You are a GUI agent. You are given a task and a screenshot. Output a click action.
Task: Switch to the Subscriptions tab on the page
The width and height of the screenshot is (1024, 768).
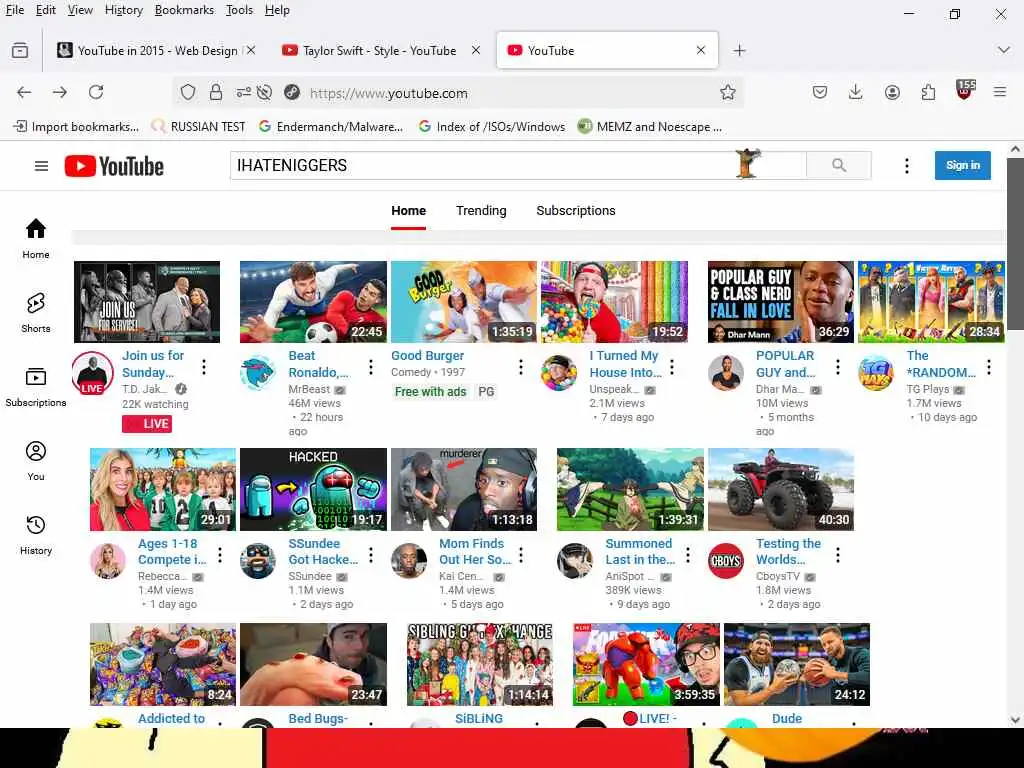(575, 210)
